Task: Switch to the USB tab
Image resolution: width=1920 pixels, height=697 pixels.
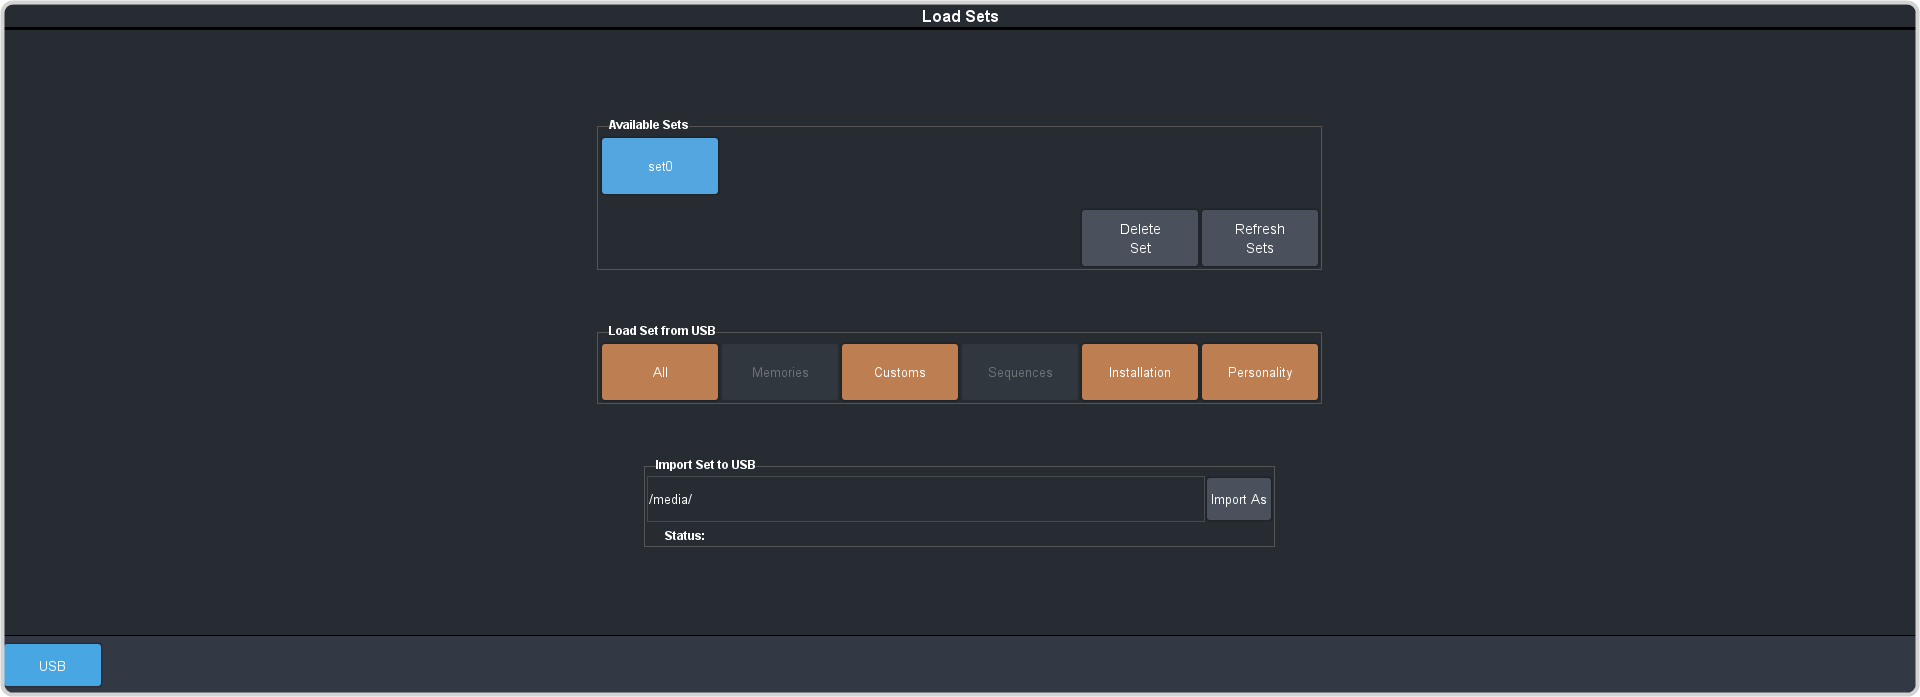Action: click(x=52, y=665)
